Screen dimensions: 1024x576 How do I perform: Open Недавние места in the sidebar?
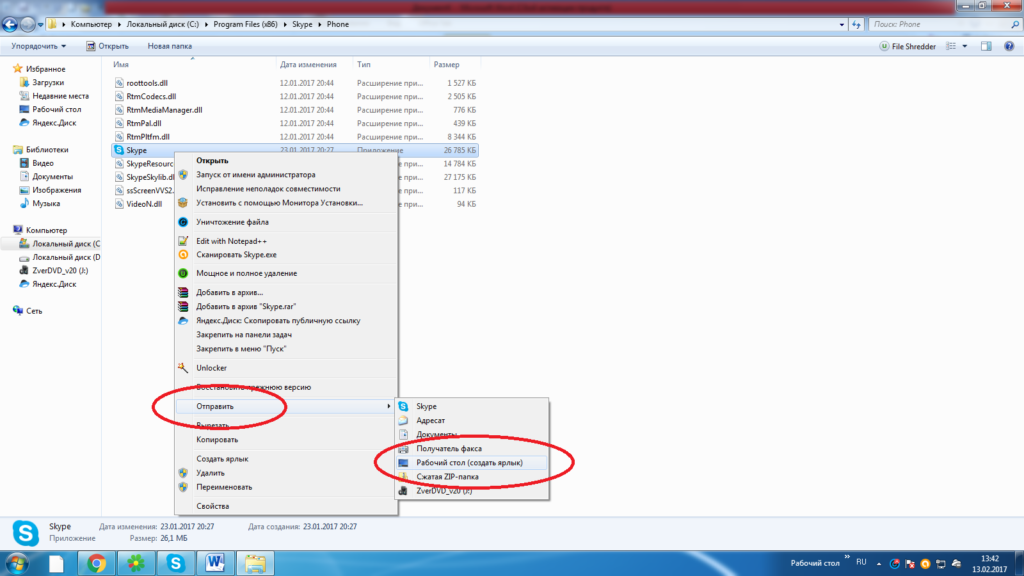pyautogui.click(x=60, y=96)
